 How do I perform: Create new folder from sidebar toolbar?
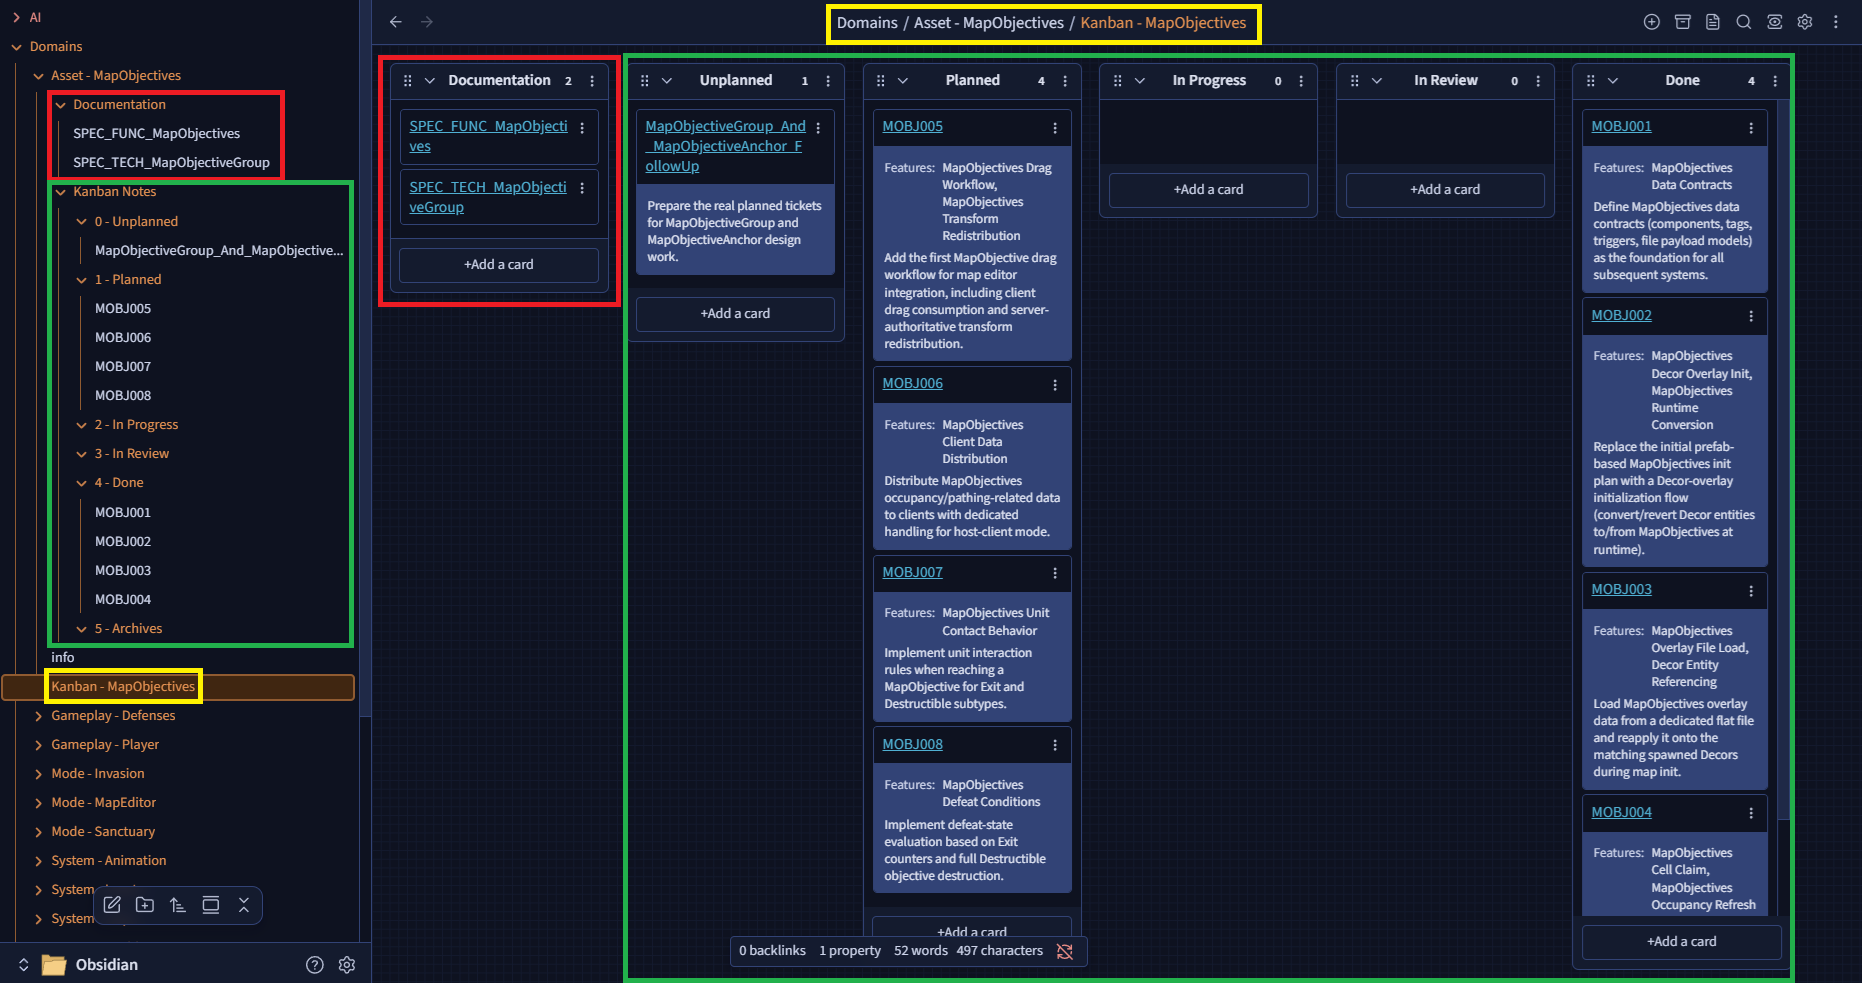coord(145,905)
